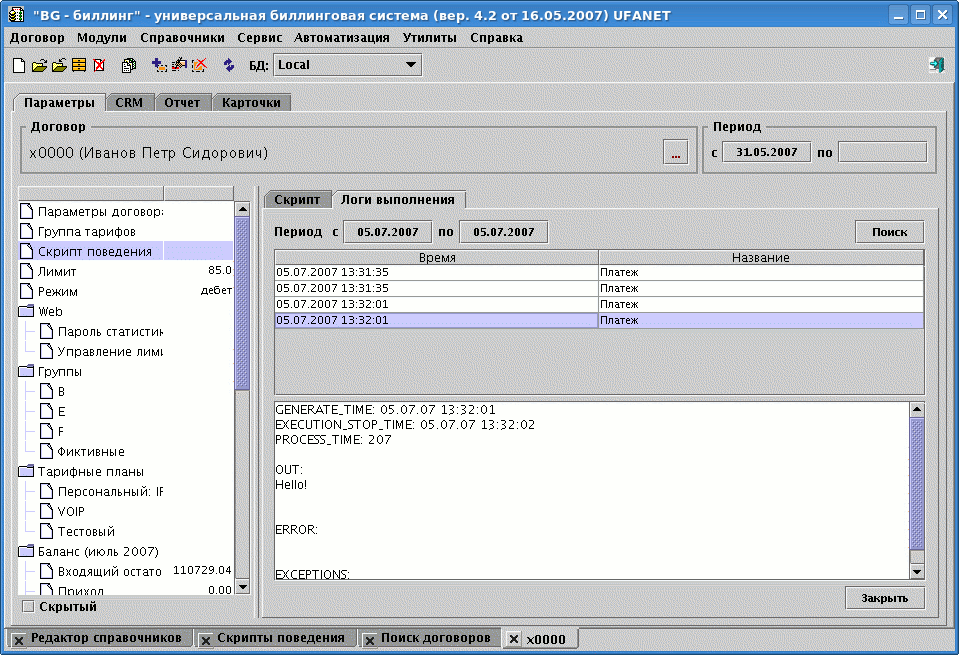
Task: Click the copy documents toolbar icon
Action: 129,65
